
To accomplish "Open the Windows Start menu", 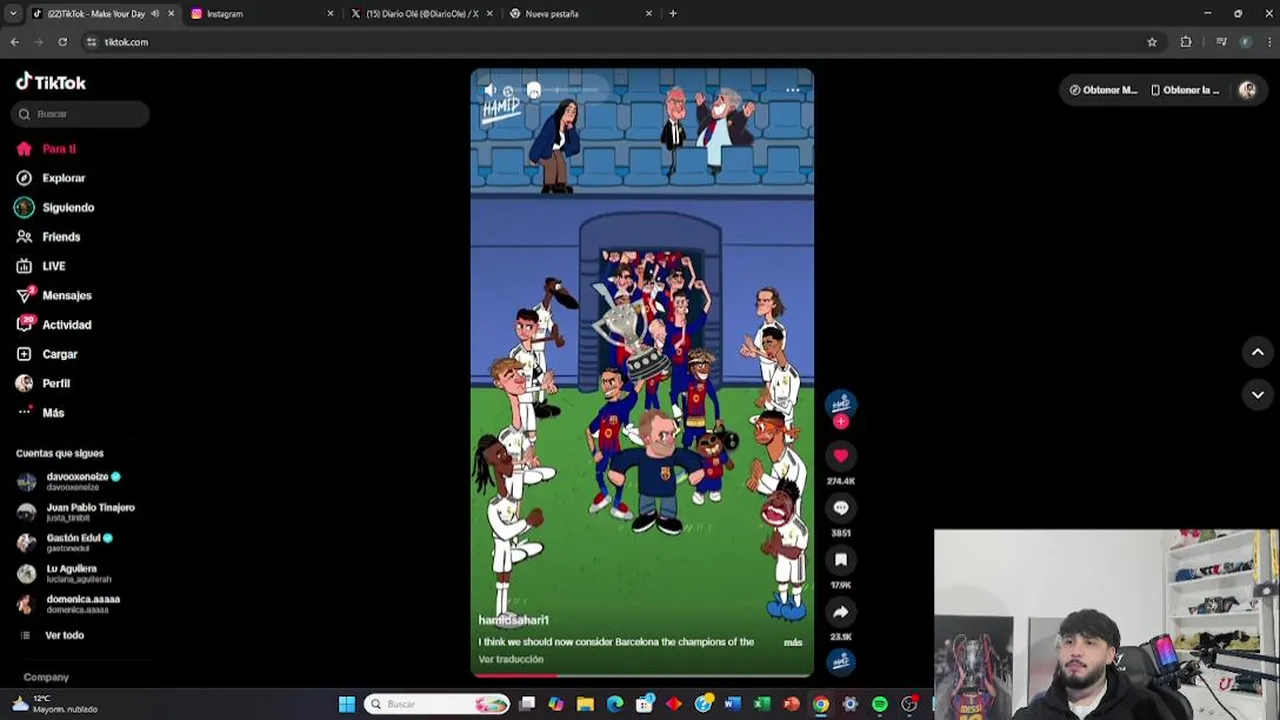I will click(347, 704).
